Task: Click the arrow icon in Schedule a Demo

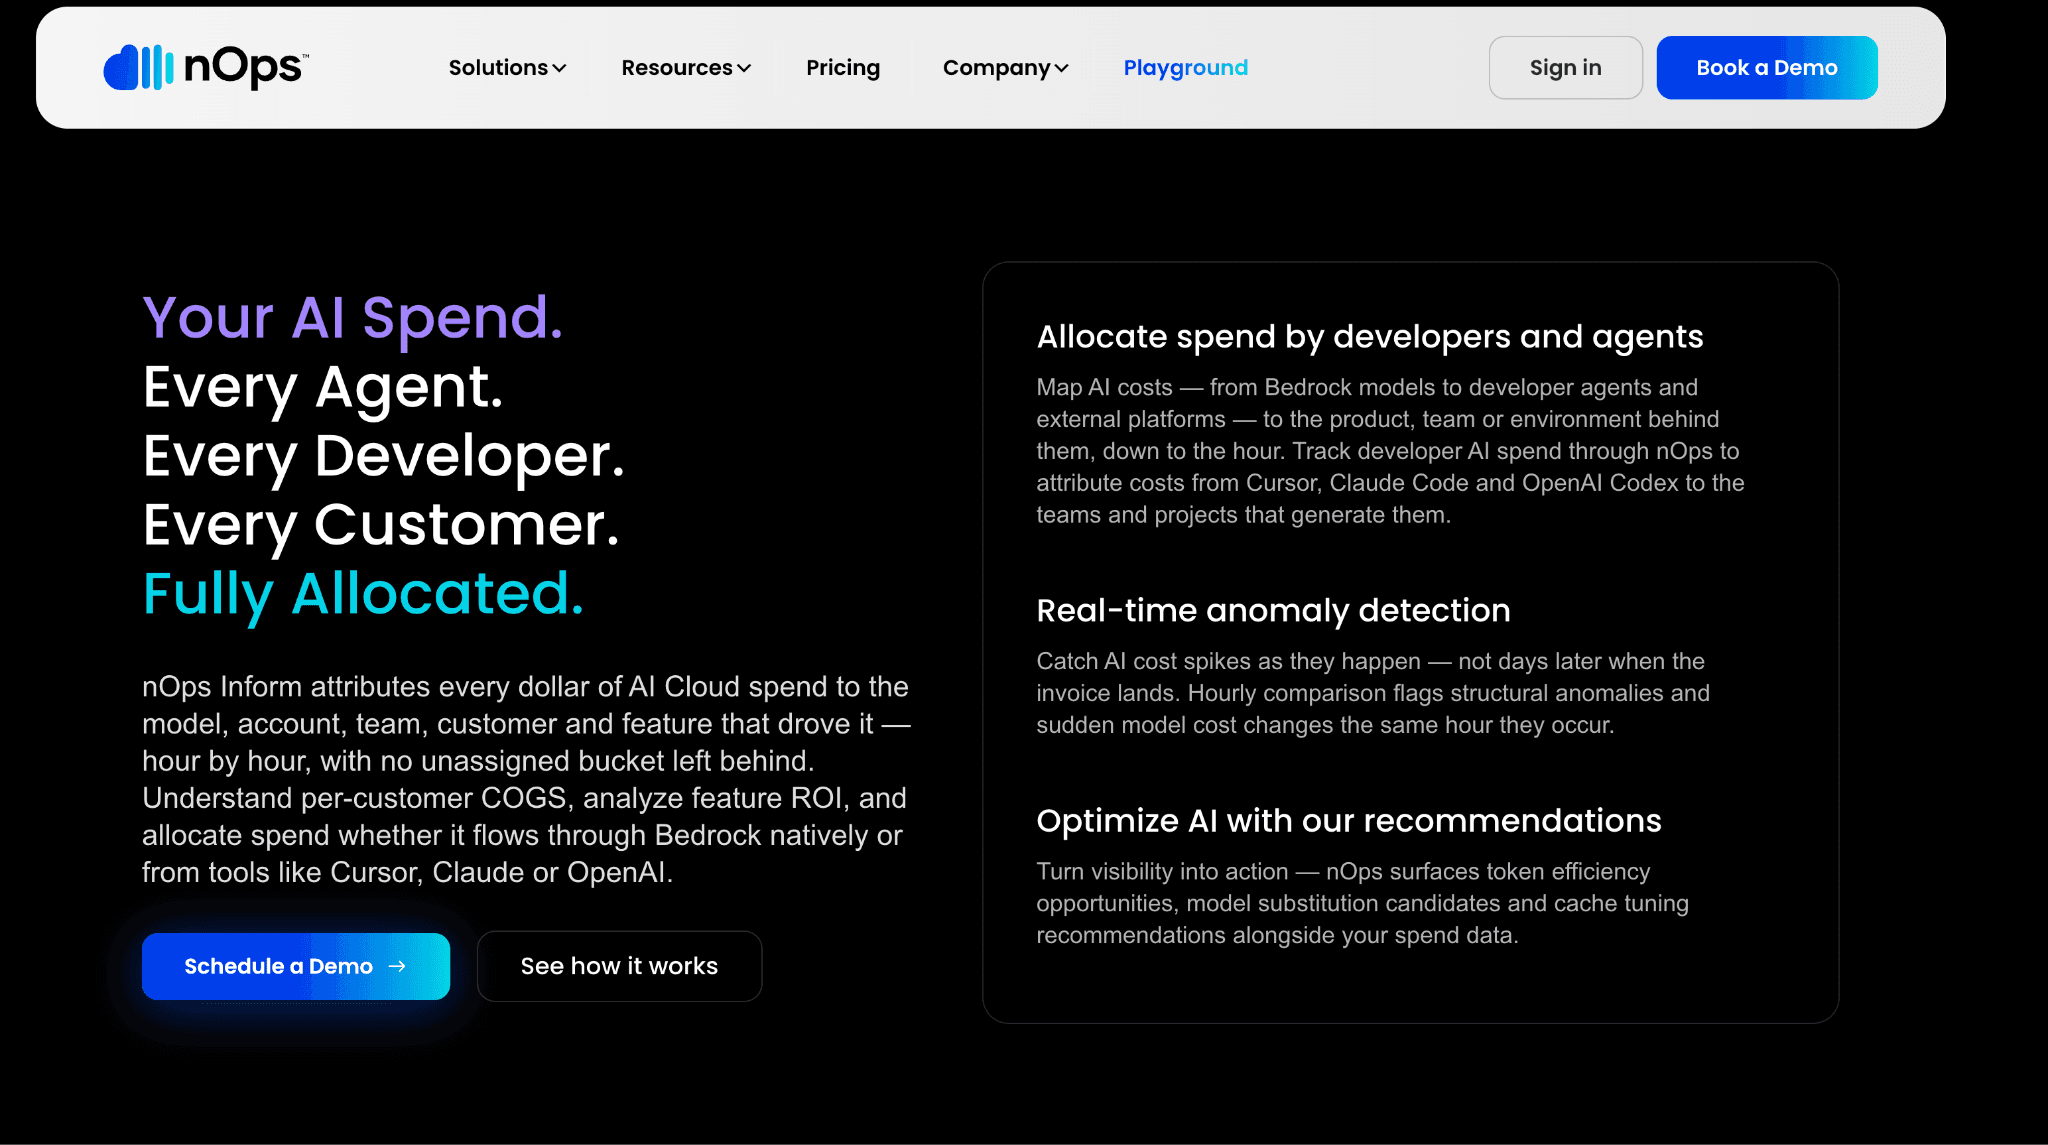Action: point(397,966)
